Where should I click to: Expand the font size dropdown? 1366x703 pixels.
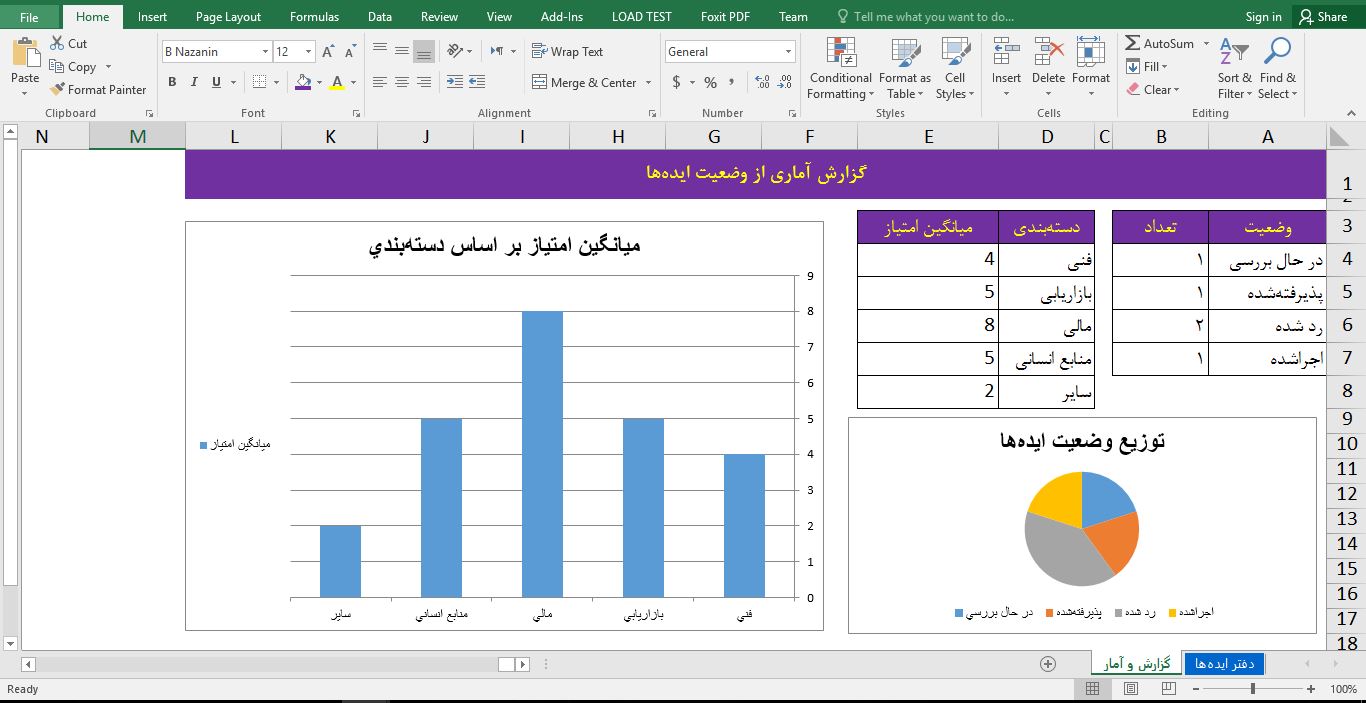[308, 52]
